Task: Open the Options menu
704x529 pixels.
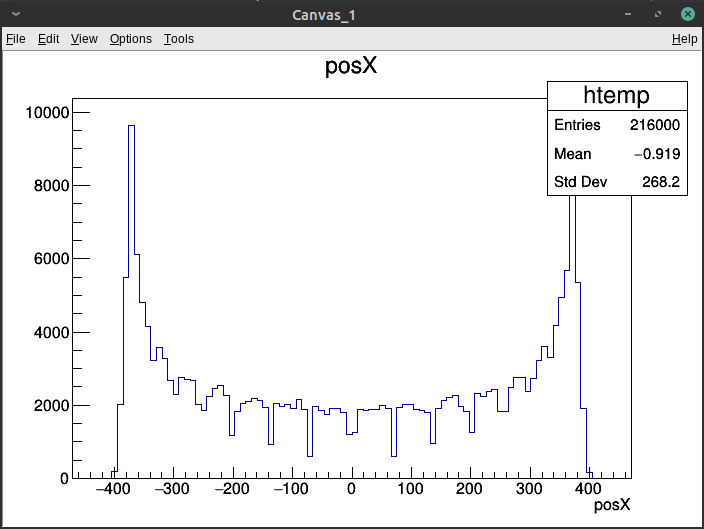Action: [x=131, y=39]
